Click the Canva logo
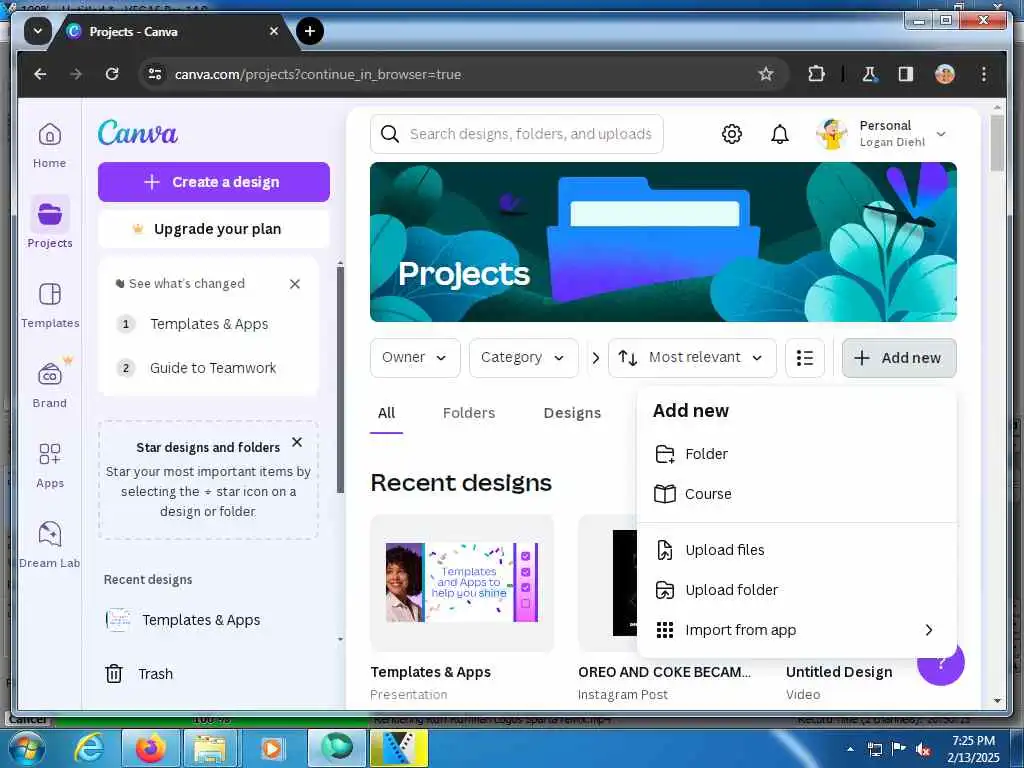Image resolution: width=1024 pixels, height=768 pixels. click(138, 133)
